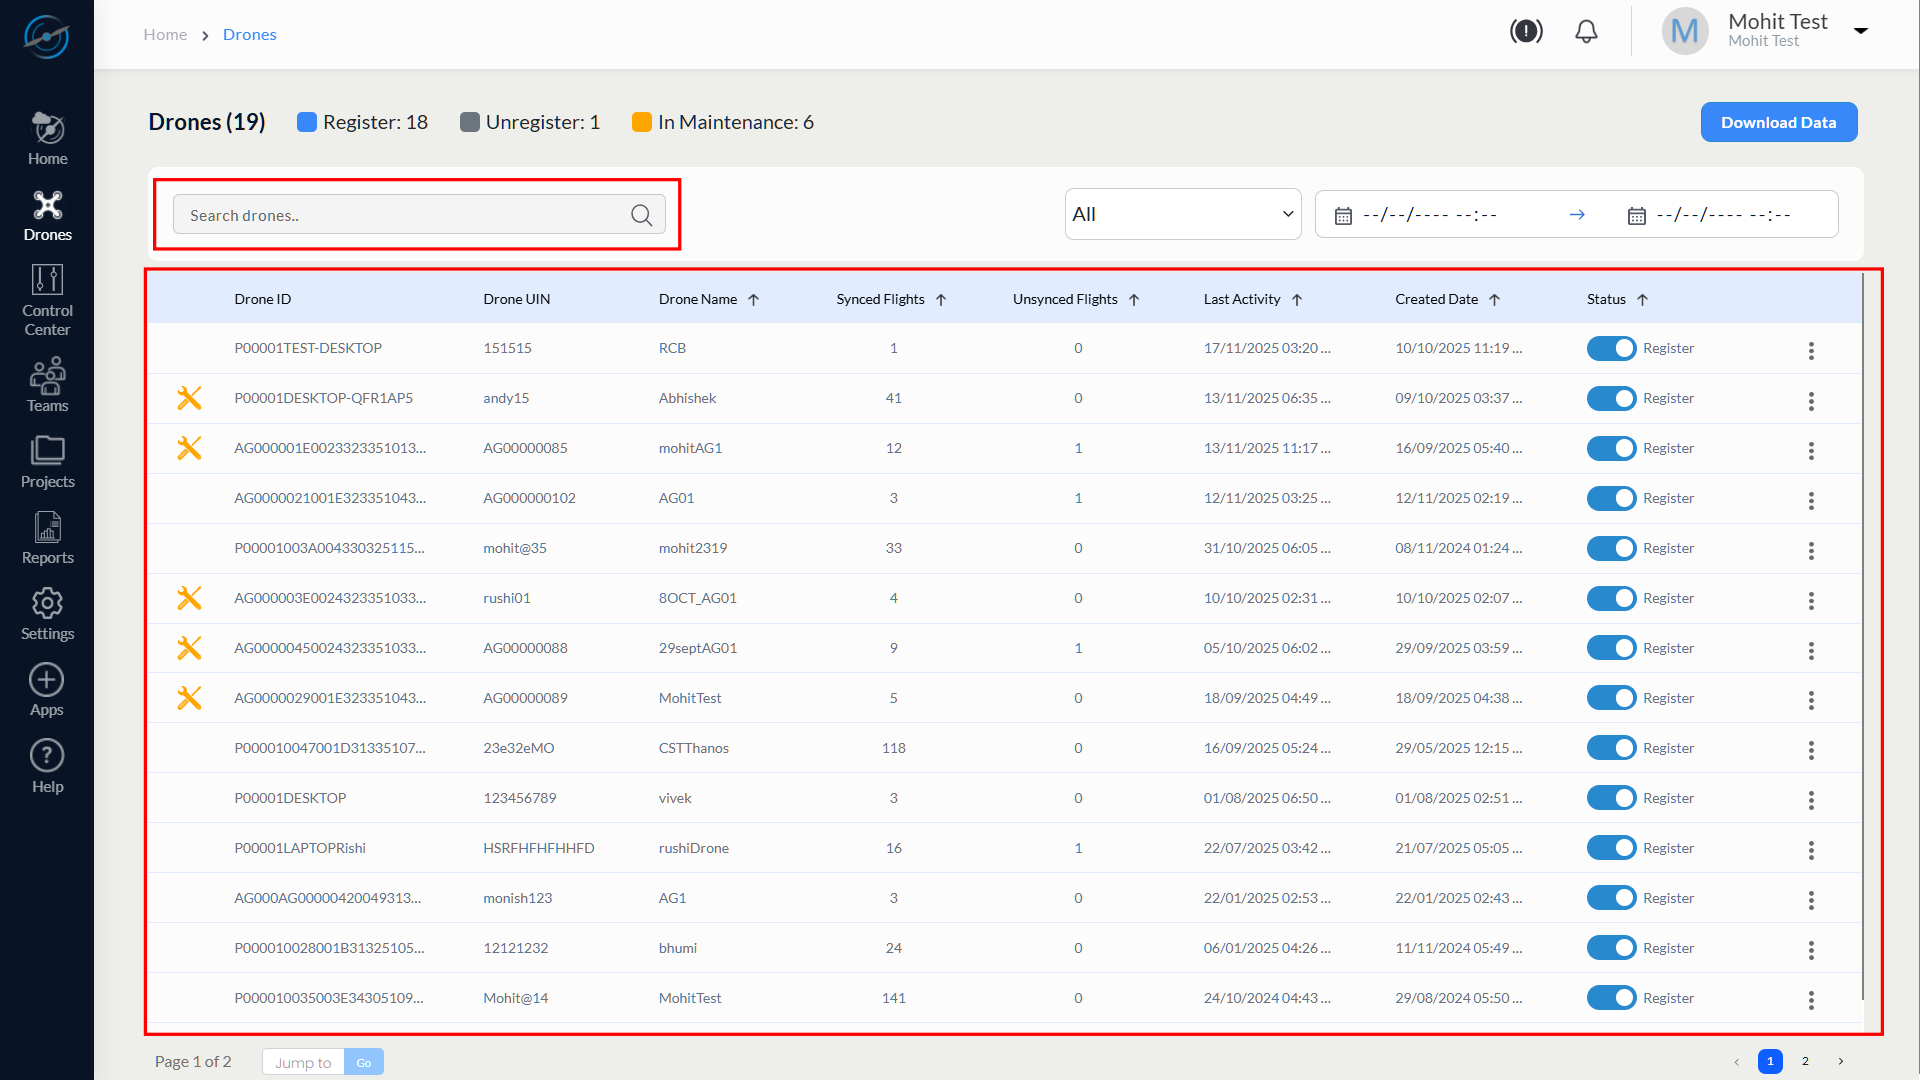Click the notification bell icon
1920x1080 pixels.
(1586, 32)
